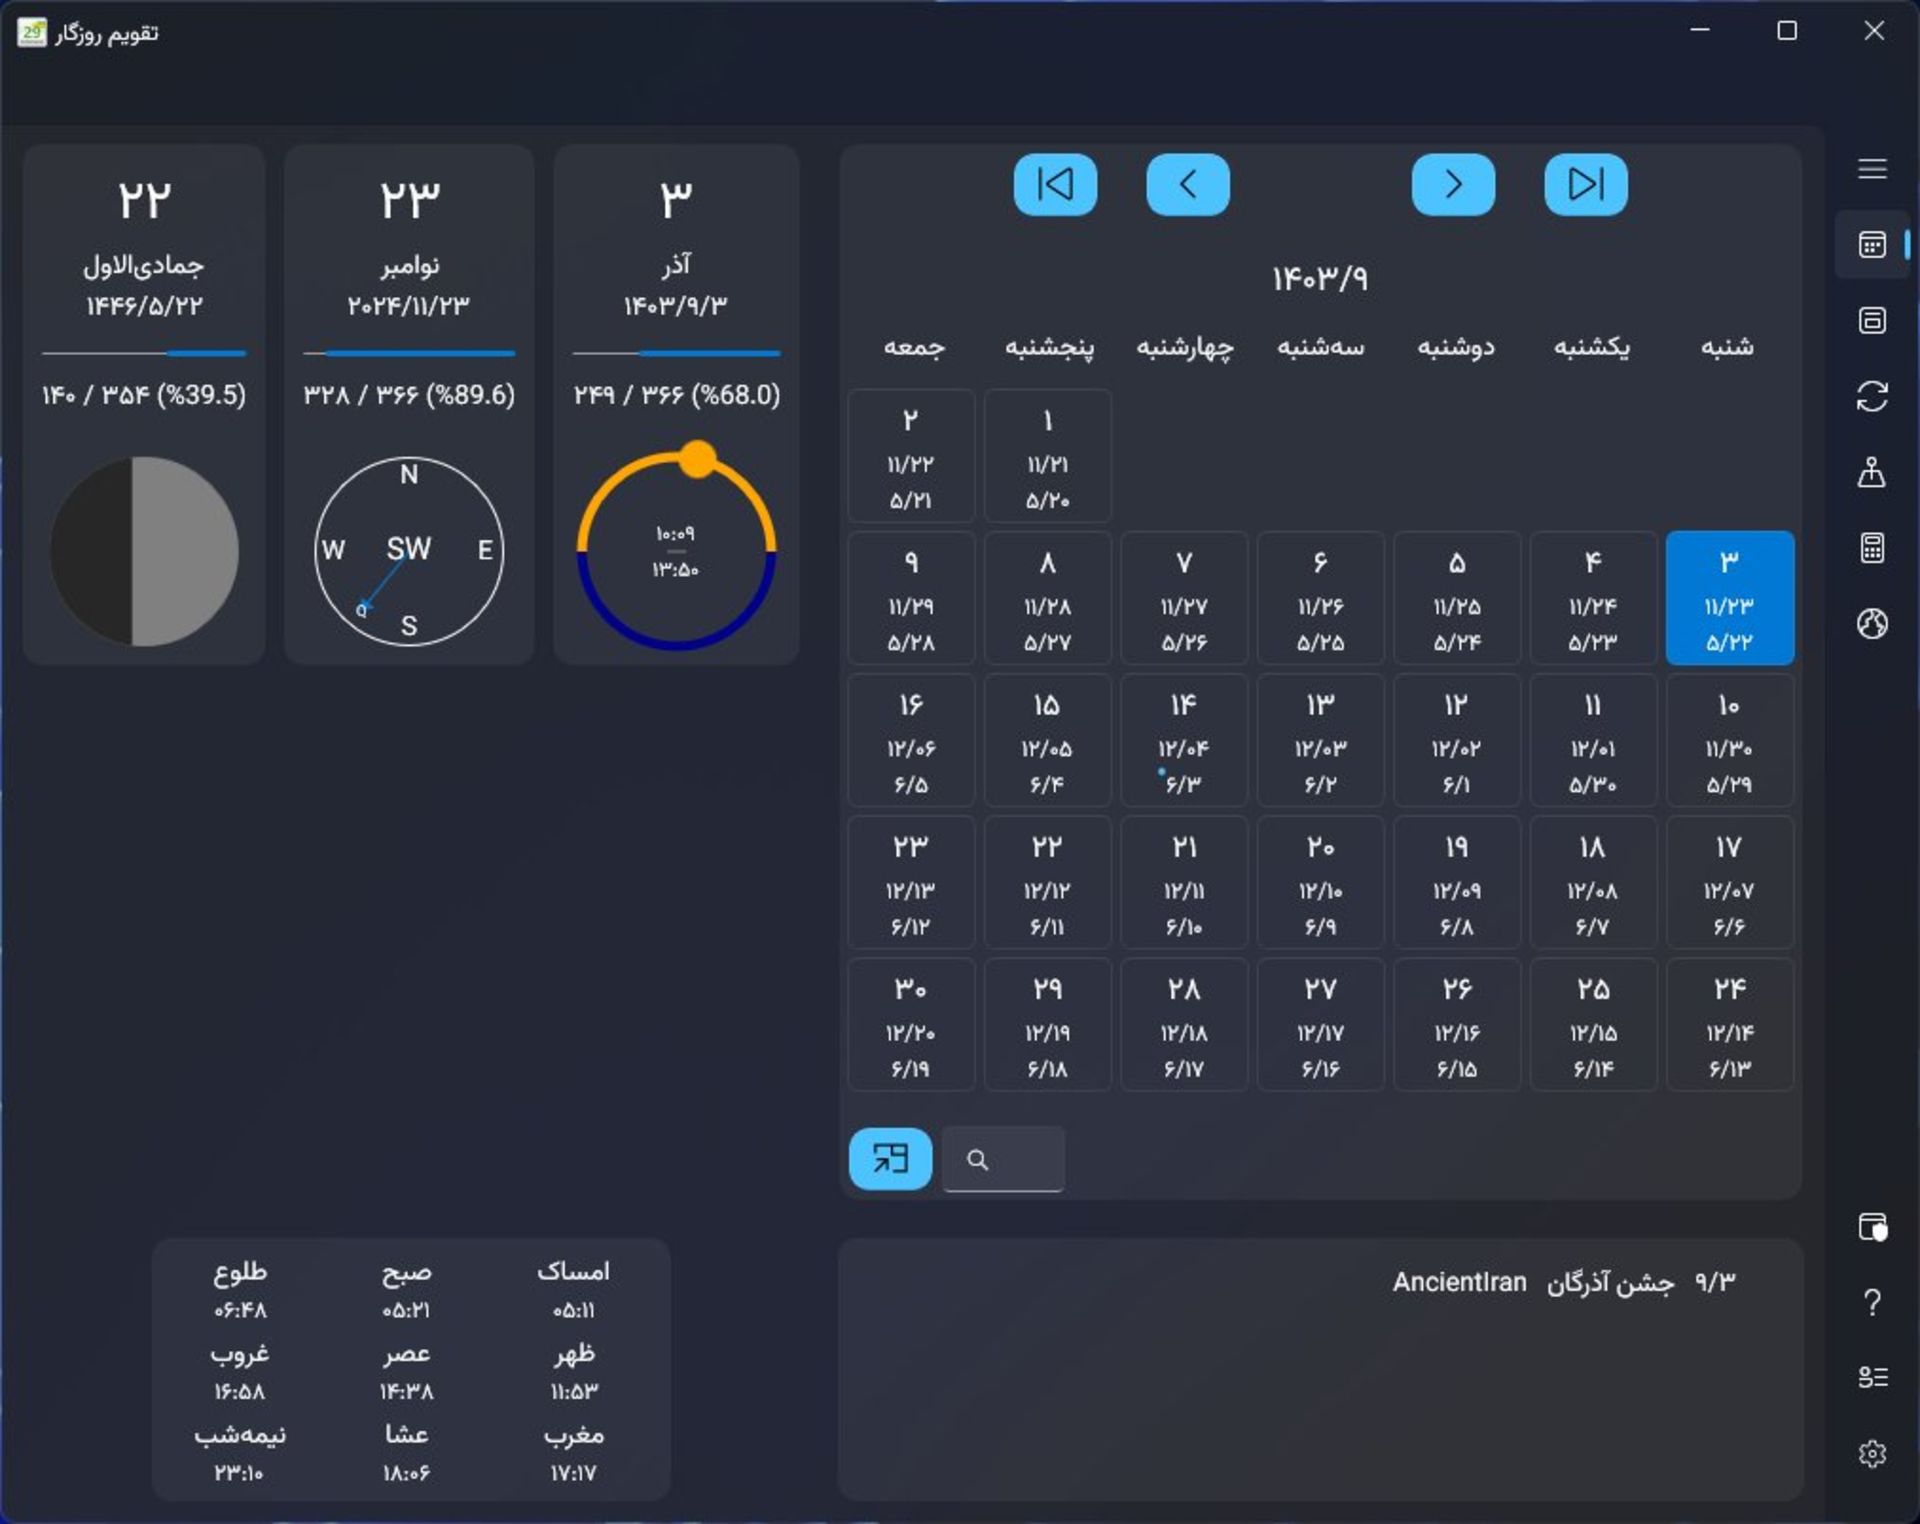Open the calculator icon in sidebar

[1872, 548]
